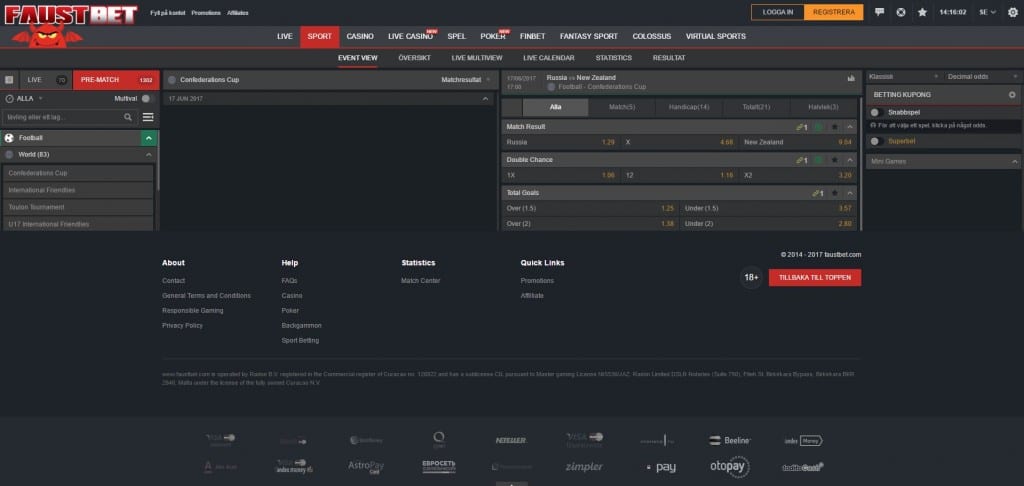Switch to the LIVE MULTIVIEW tab

click(477, 58)
